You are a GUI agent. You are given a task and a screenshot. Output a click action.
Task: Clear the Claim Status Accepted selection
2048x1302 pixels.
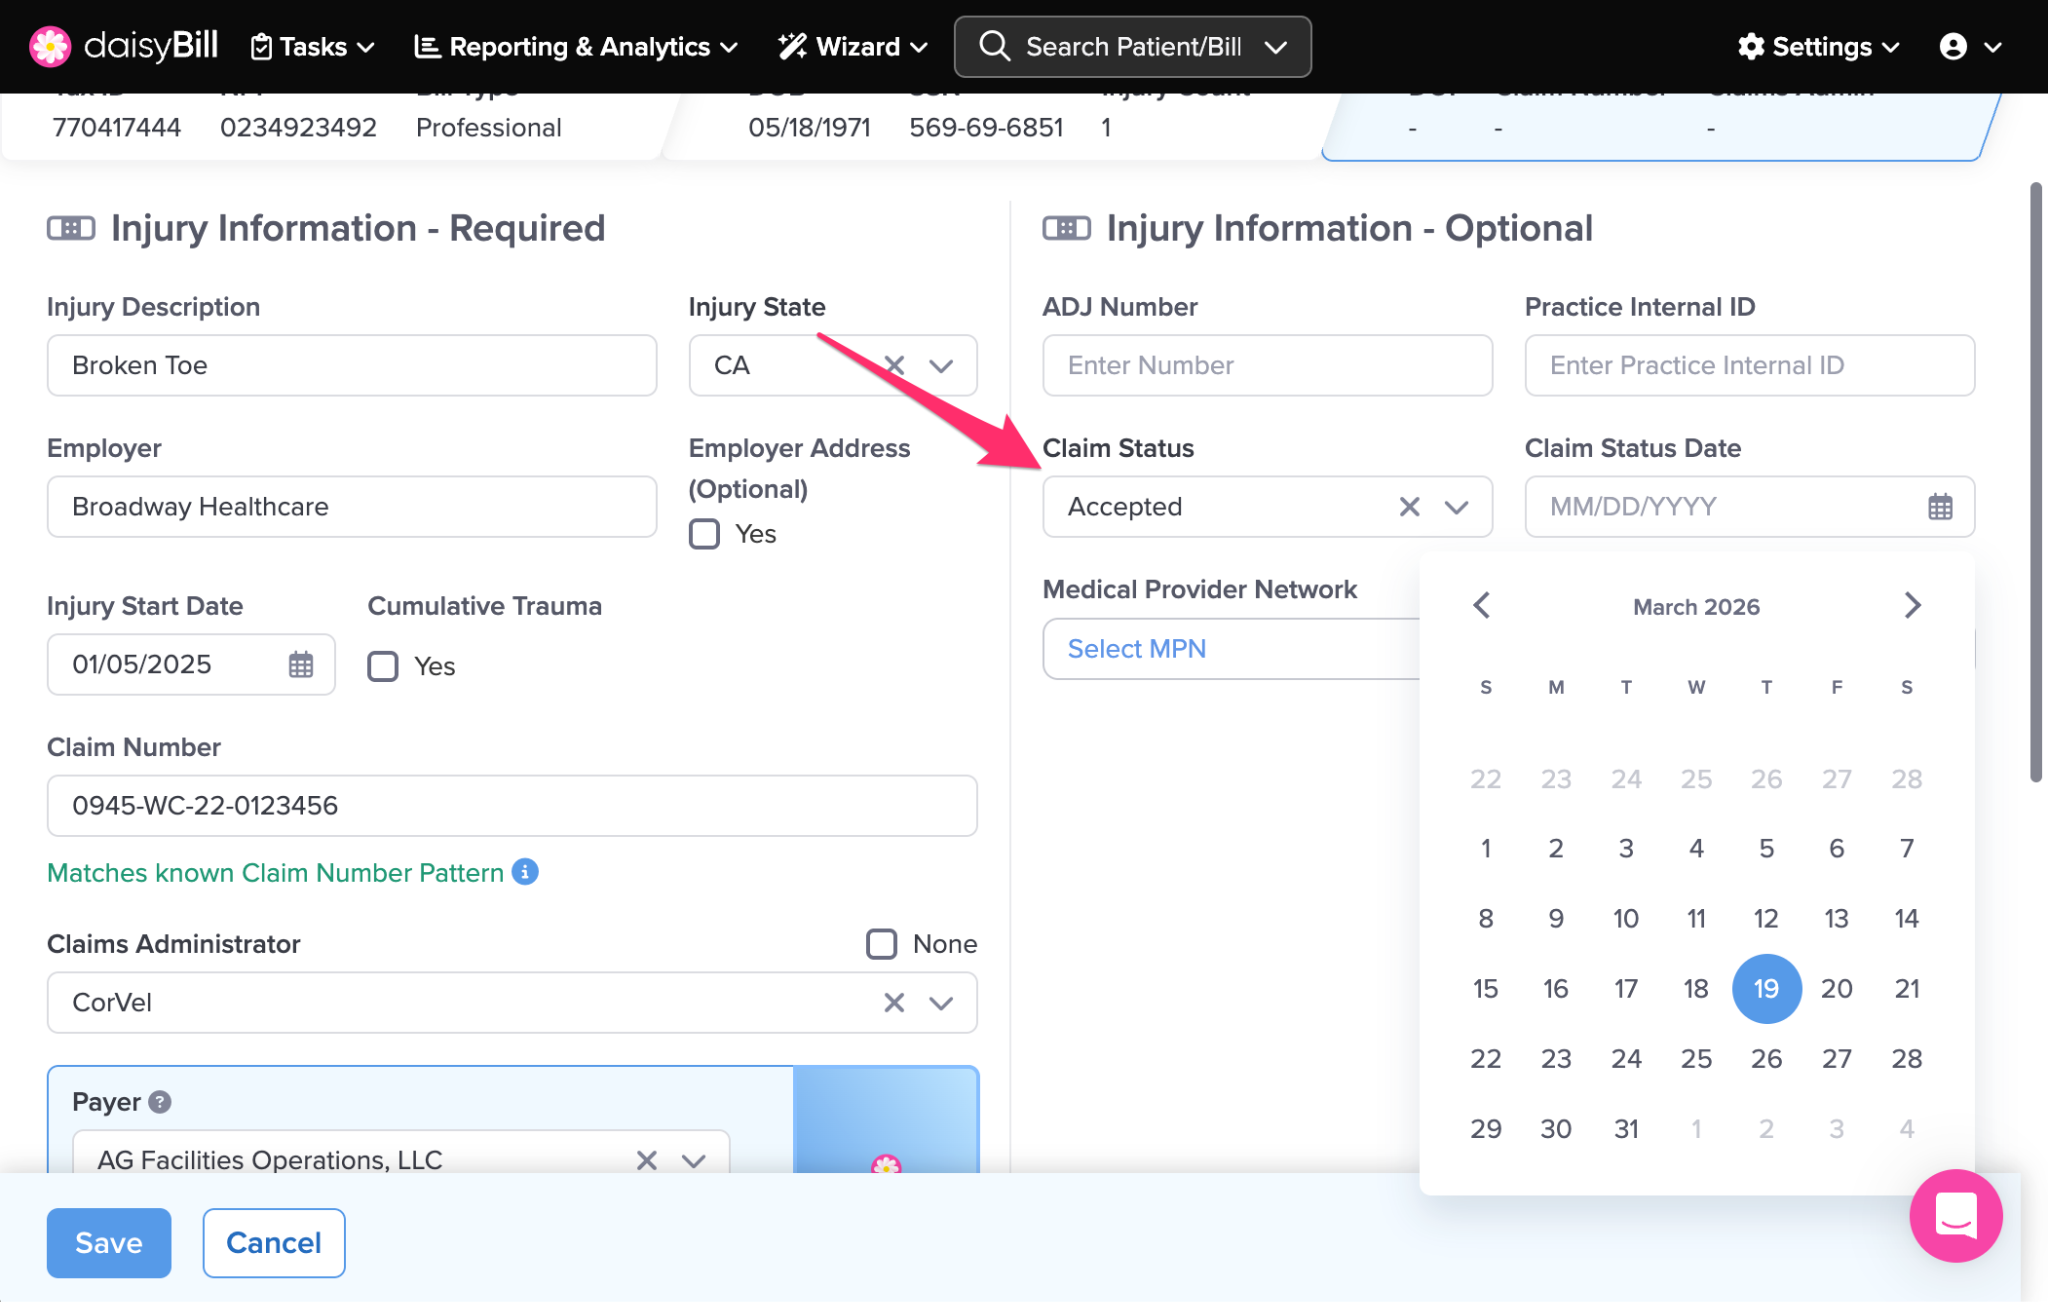[1409, 507]
